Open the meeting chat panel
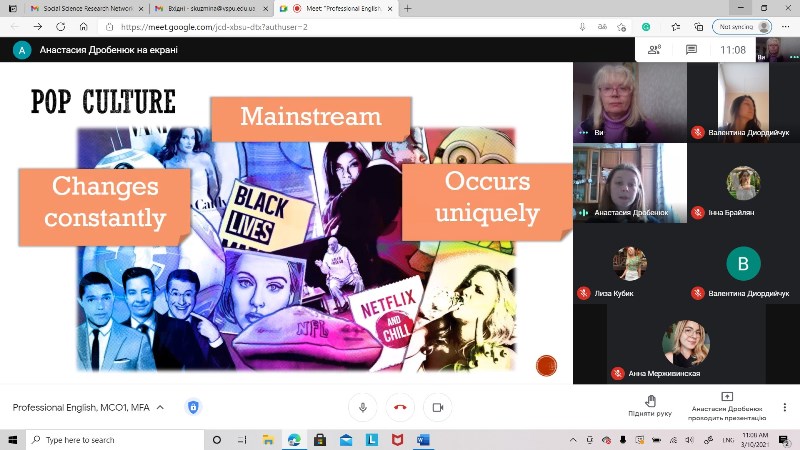The height and width of the screenshot is (450, 800). (x=691, y=49)
